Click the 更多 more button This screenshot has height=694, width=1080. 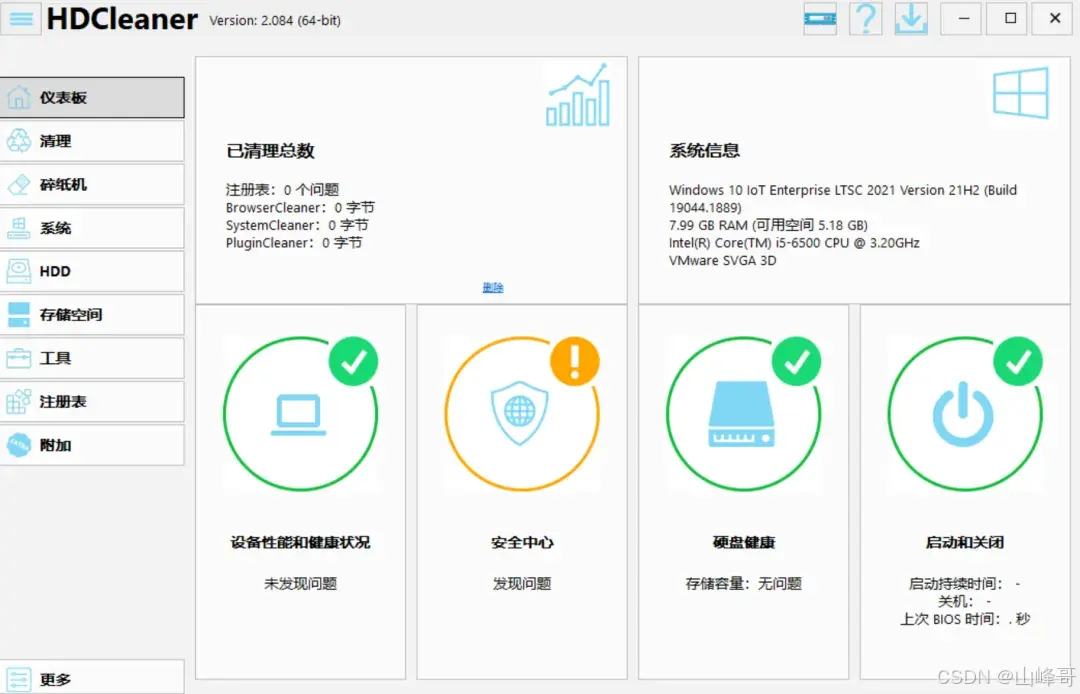[92, 679]
